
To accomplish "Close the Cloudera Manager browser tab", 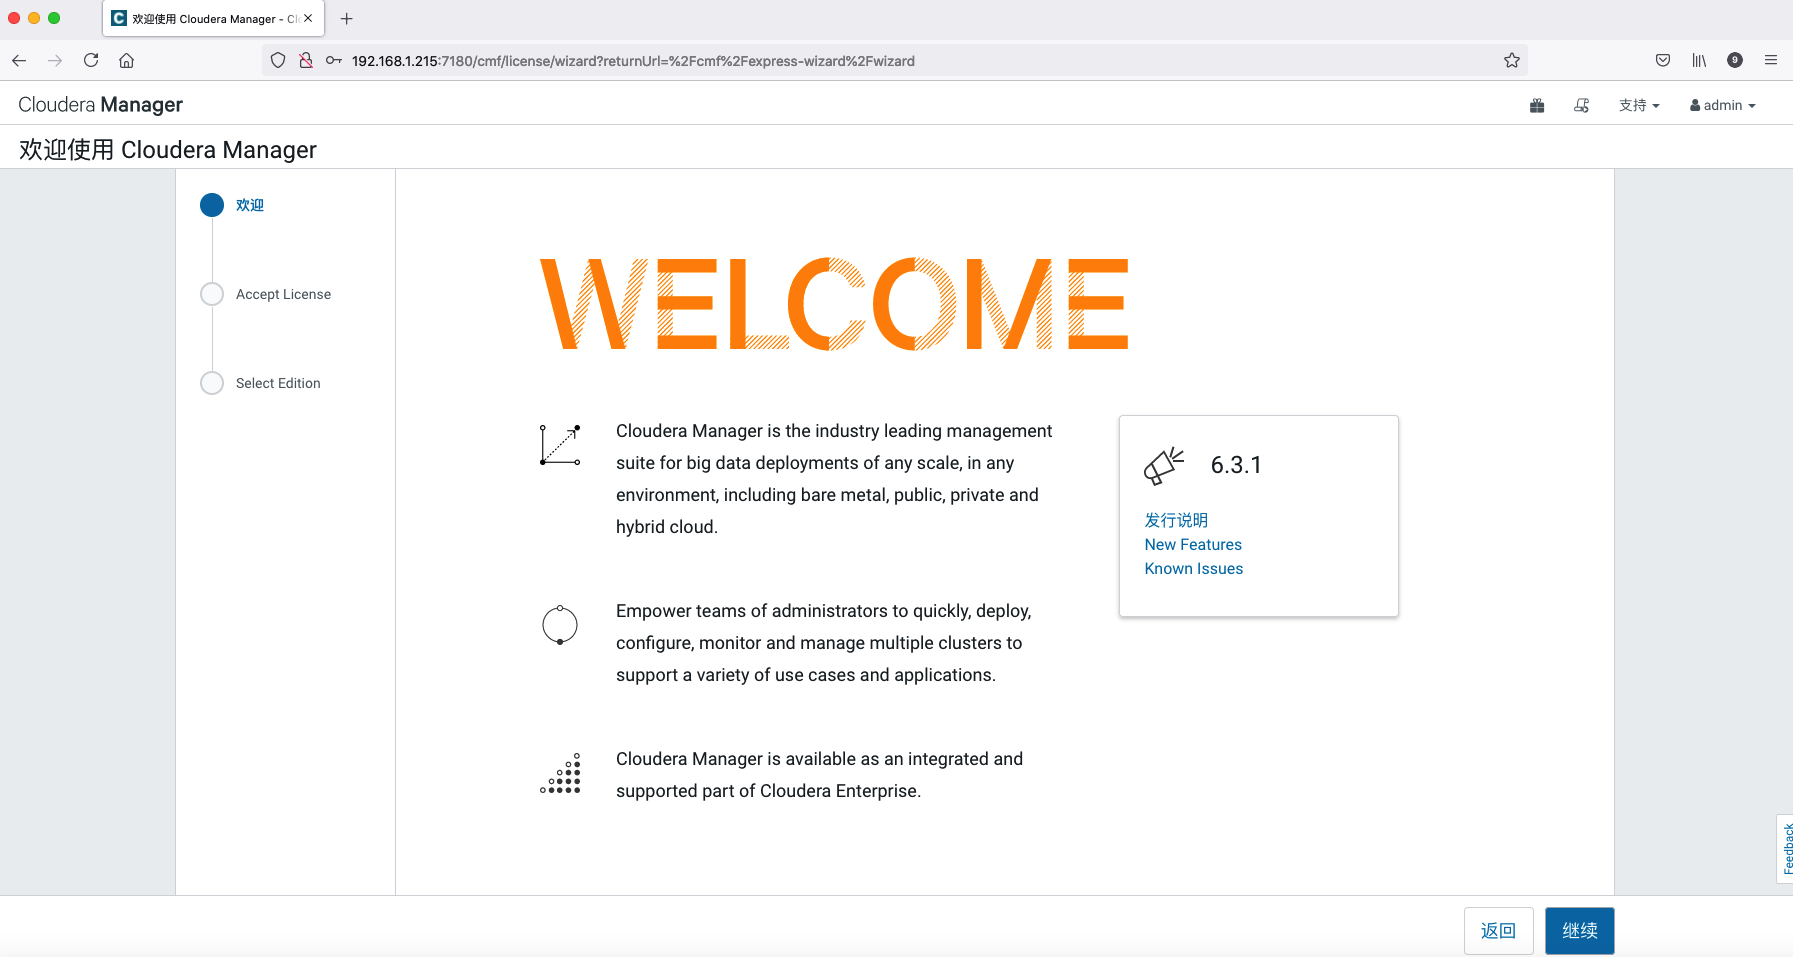I will point(308,18).
